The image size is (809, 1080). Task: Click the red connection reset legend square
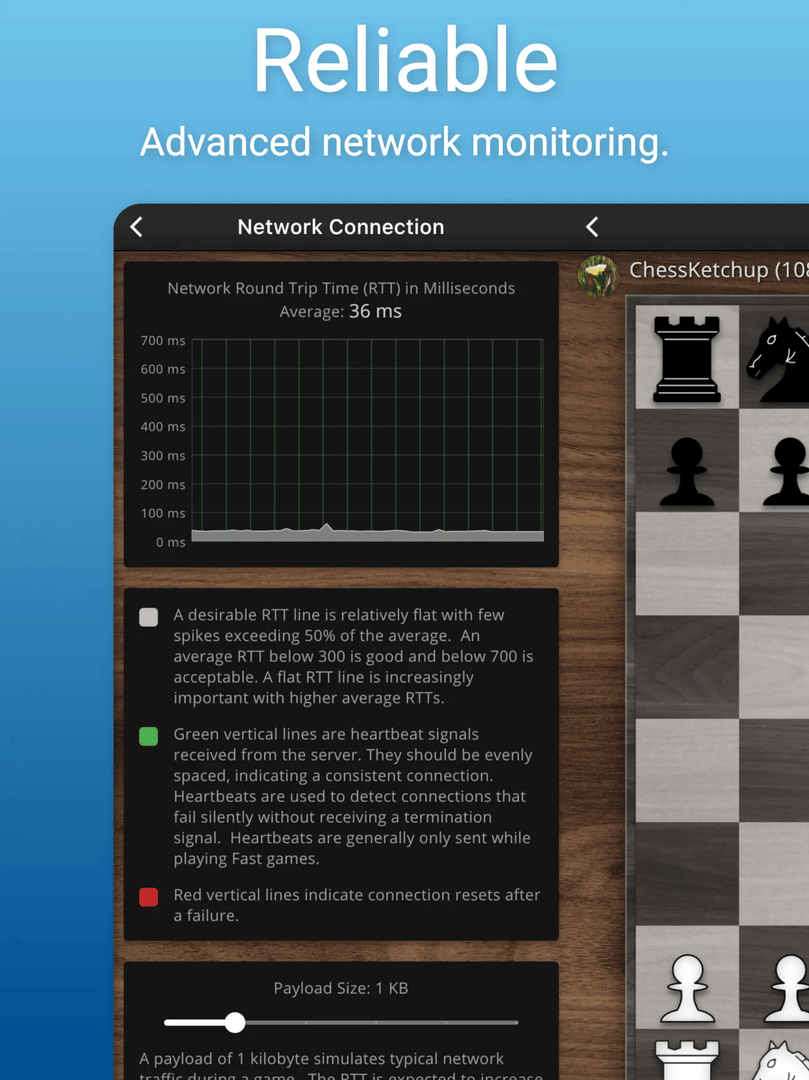(148, 897)
